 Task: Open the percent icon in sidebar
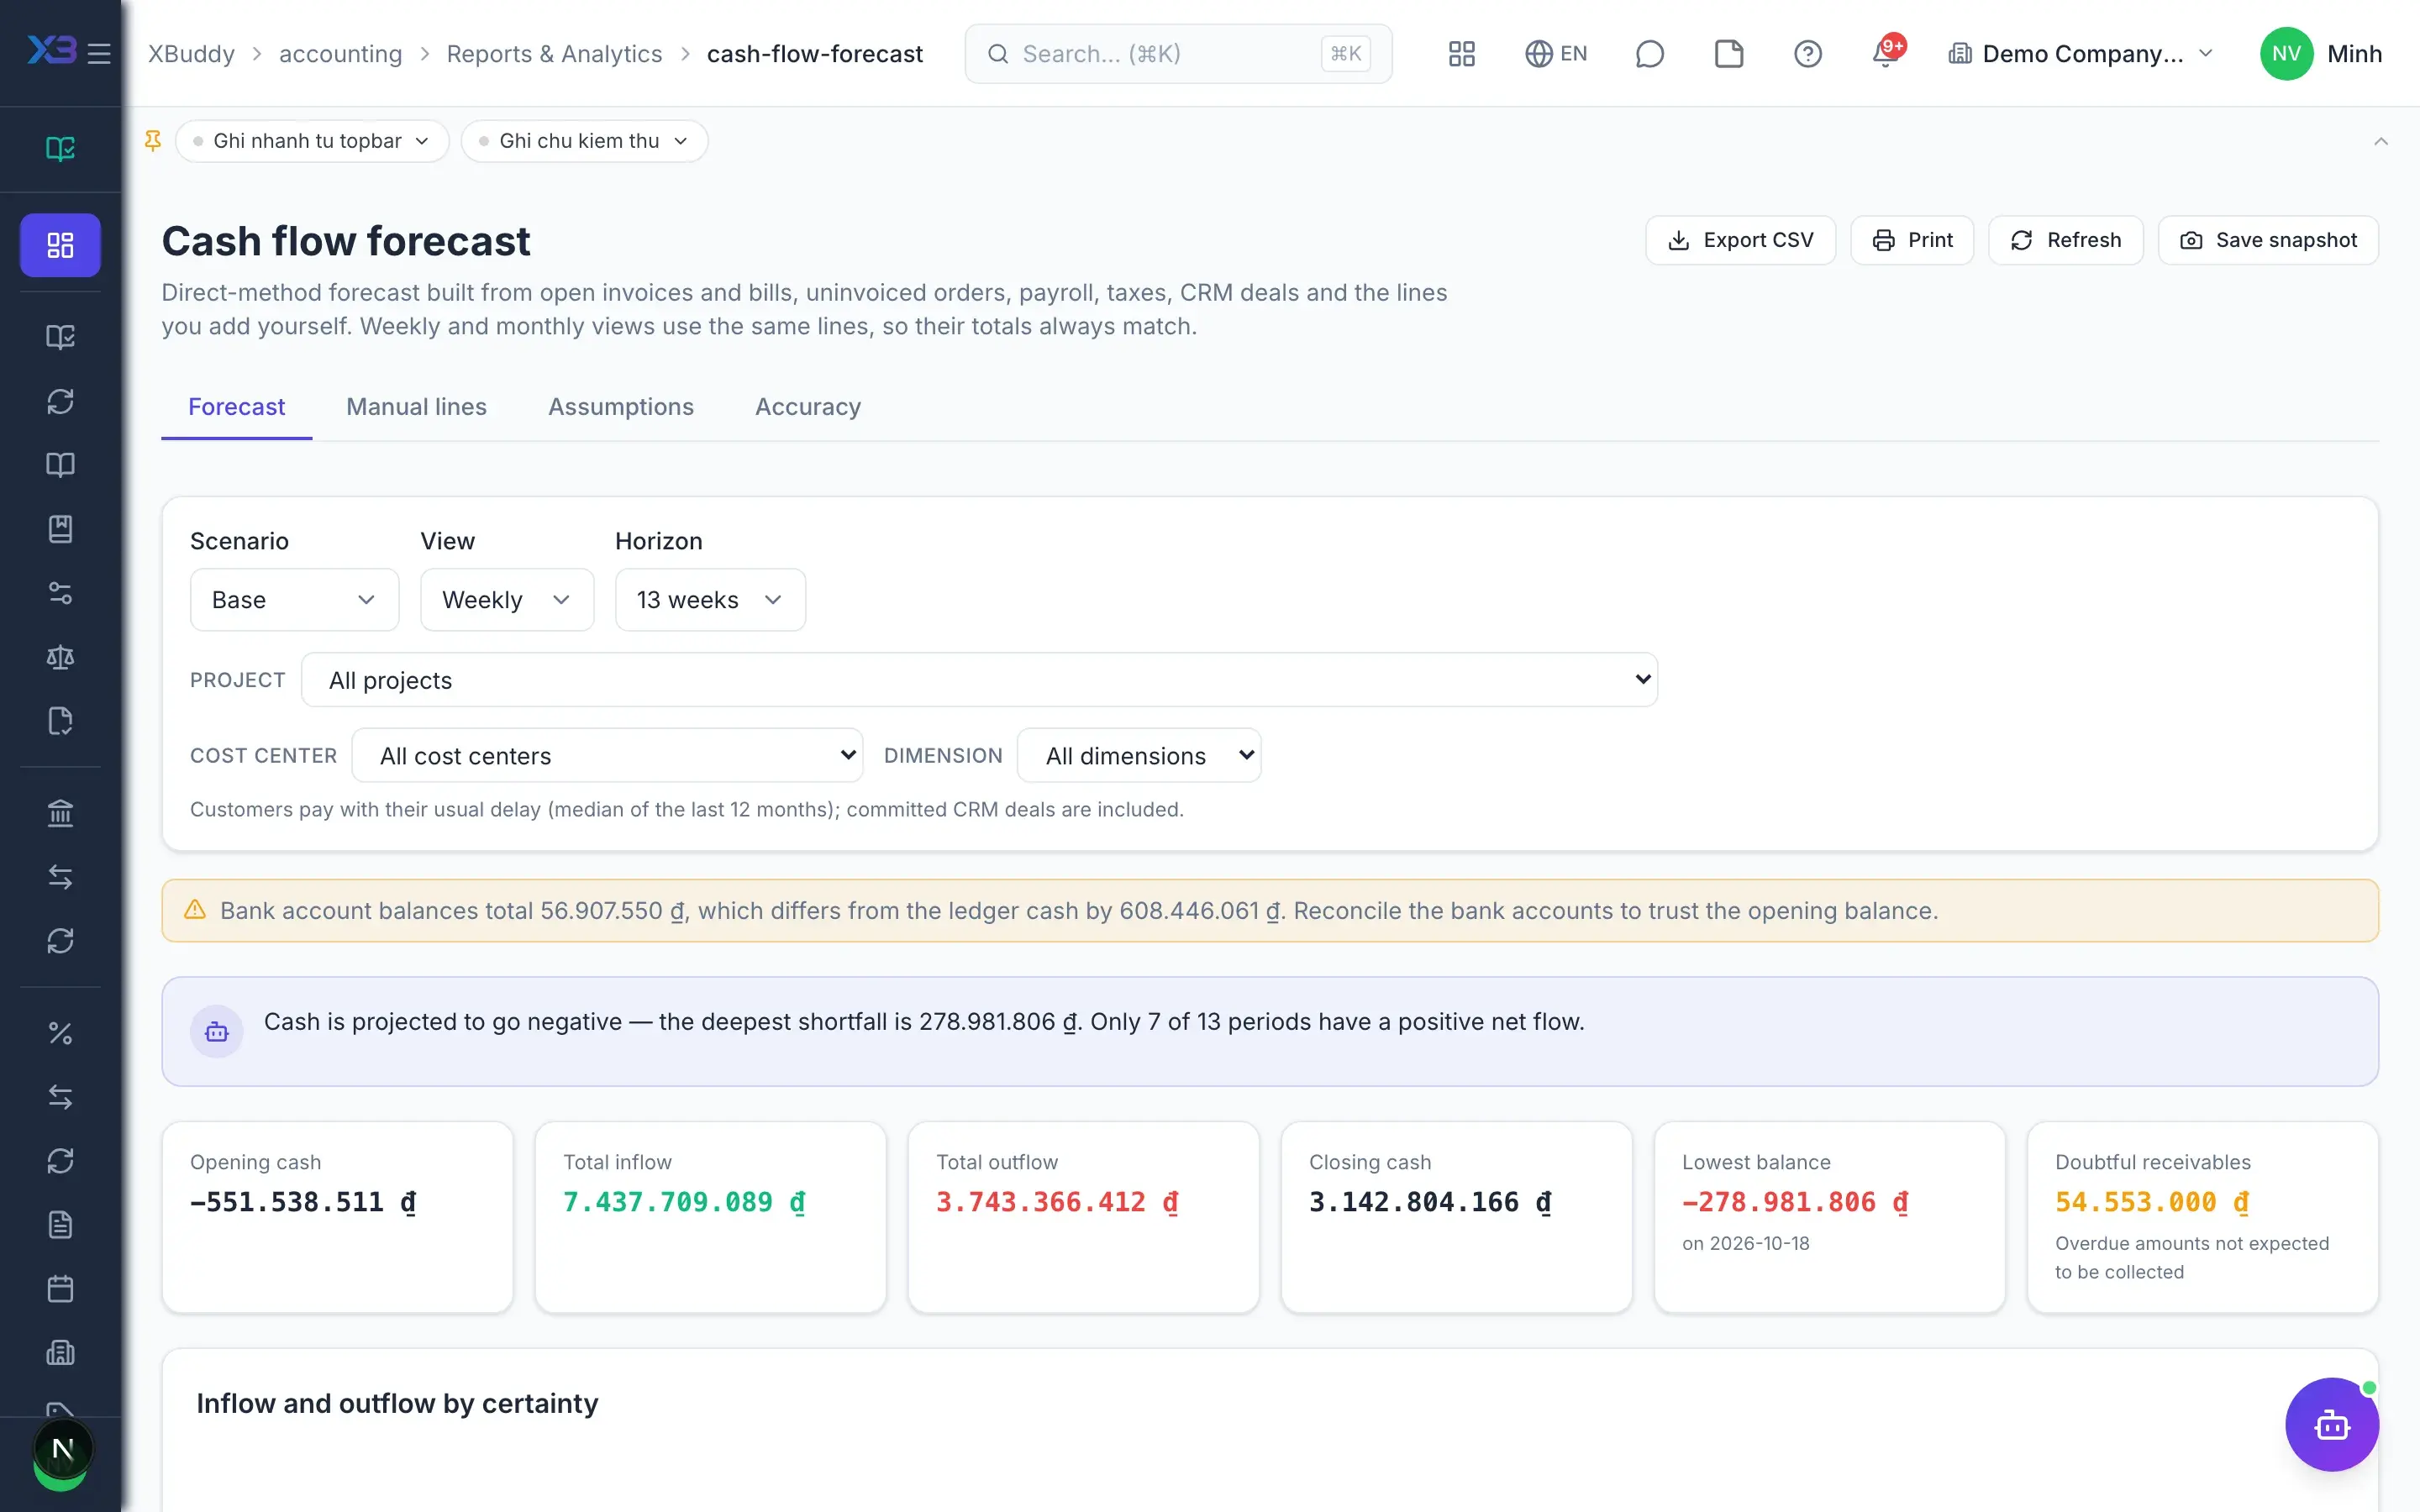[x=60, y=1033]
